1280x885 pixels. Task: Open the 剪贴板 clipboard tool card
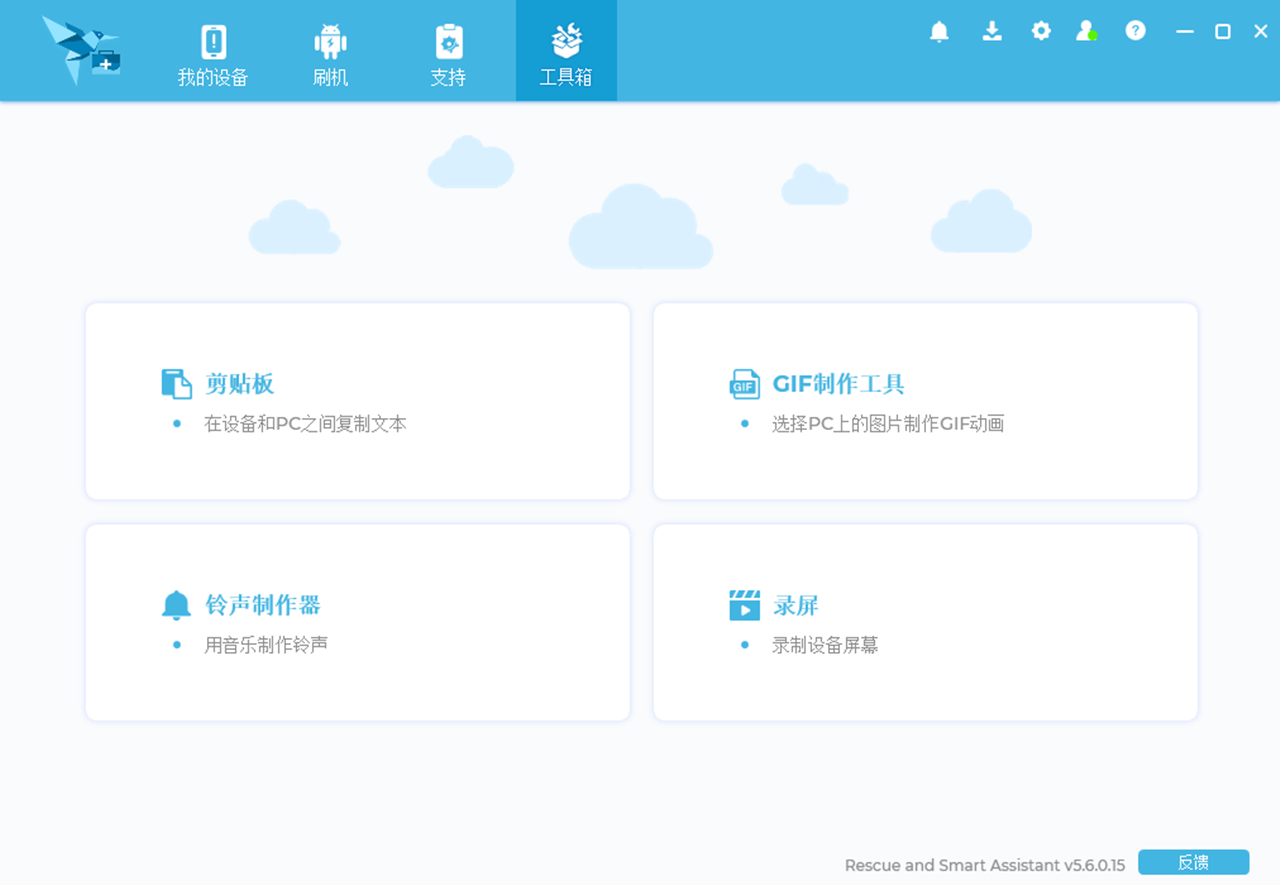click(357, 400)
